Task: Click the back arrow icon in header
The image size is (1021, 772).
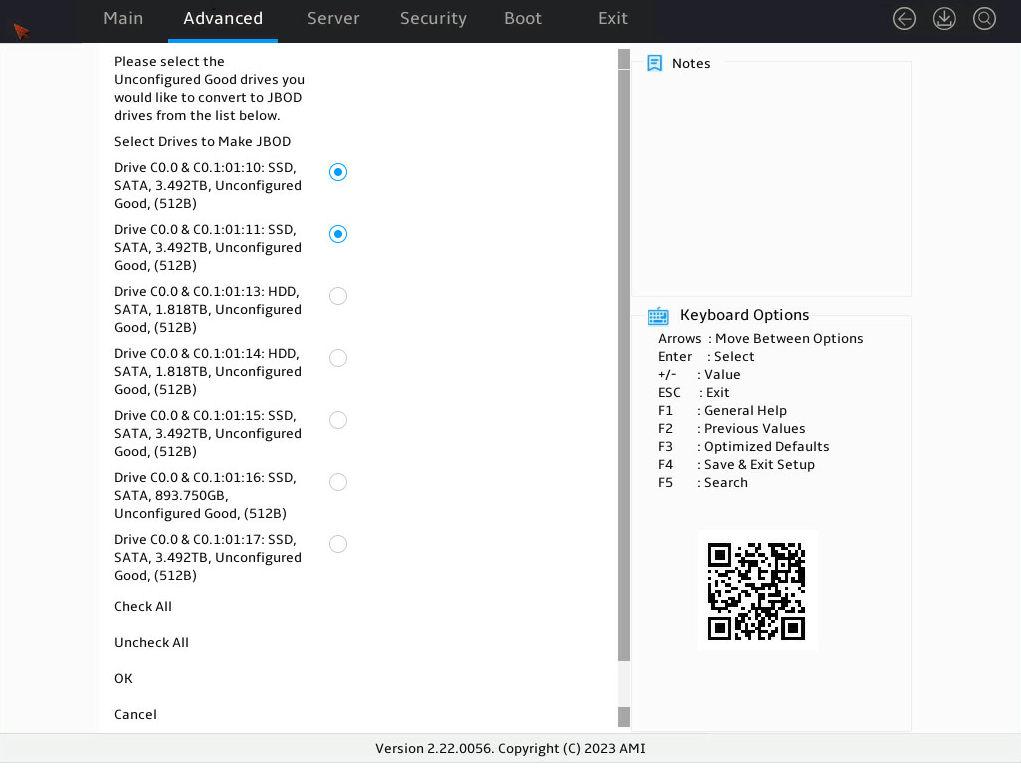Action: tap(904, 19)
